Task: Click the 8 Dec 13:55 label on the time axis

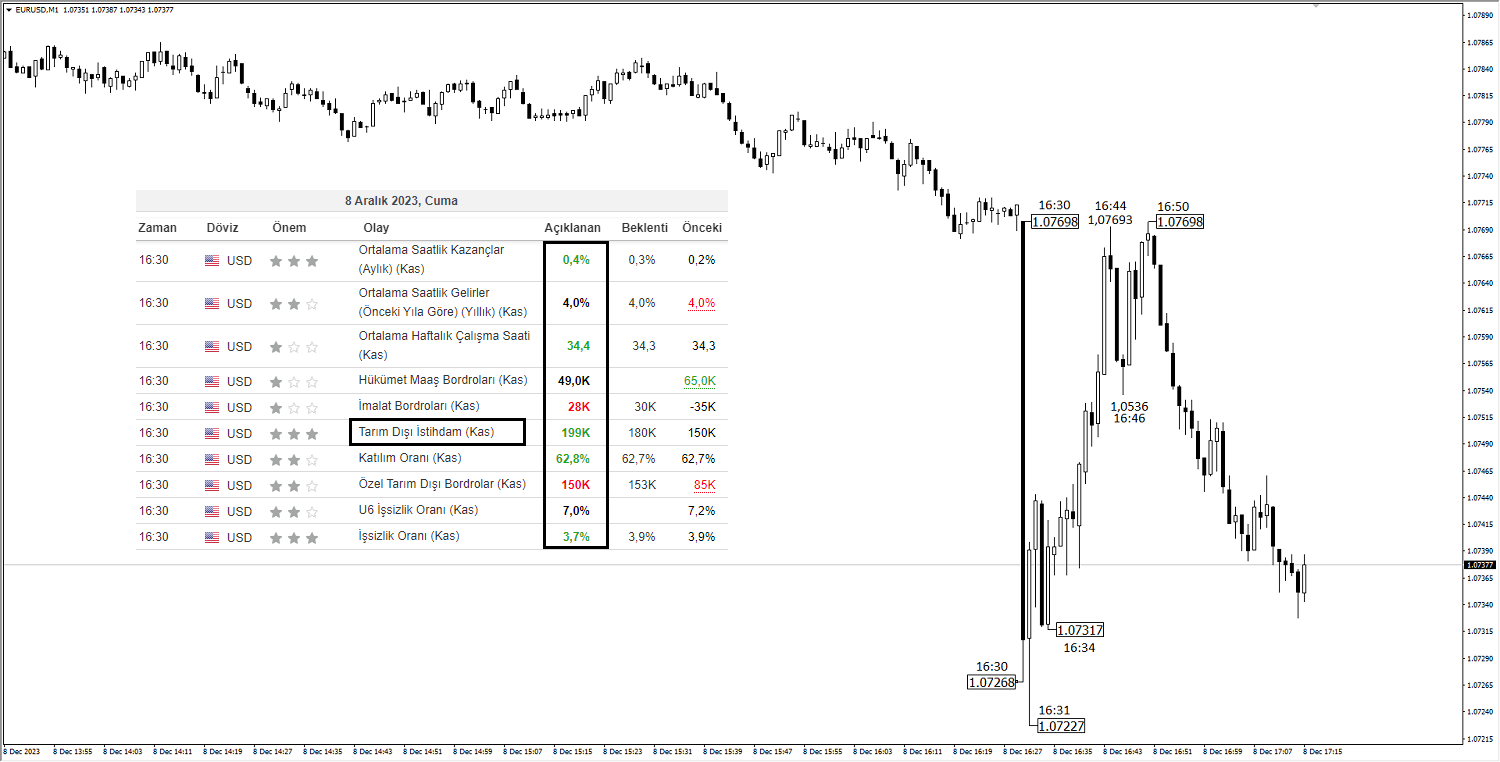Action: (75, 751)
